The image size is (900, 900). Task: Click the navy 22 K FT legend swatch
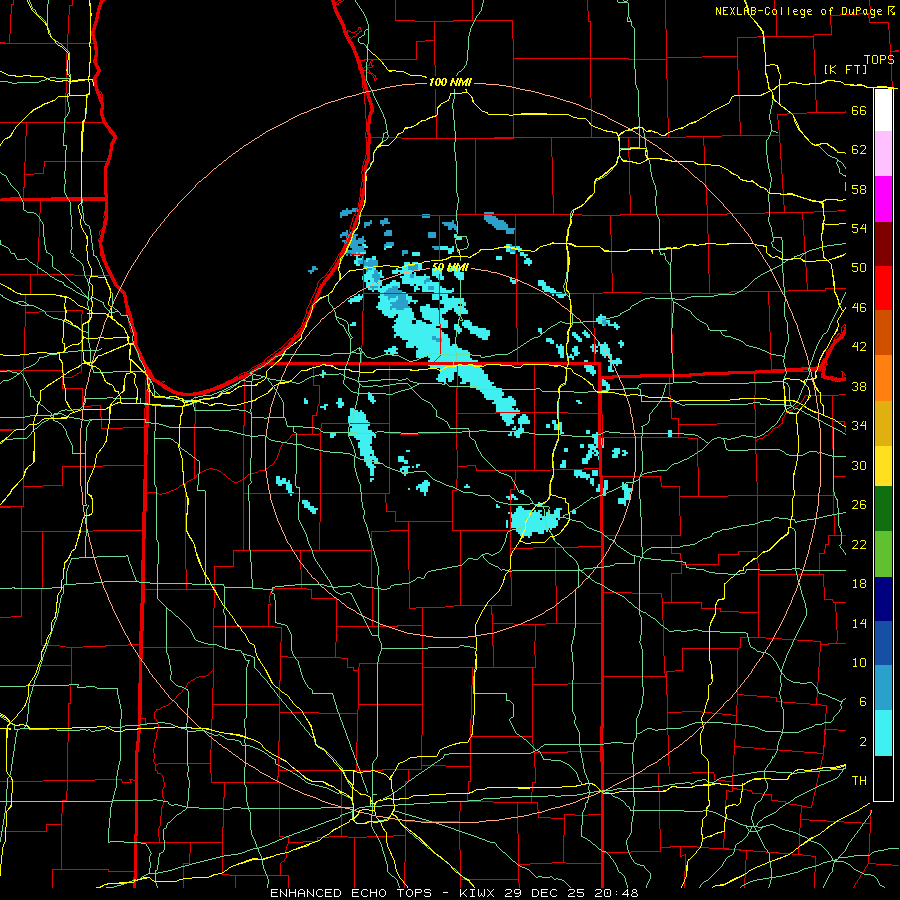pos(883,599)
